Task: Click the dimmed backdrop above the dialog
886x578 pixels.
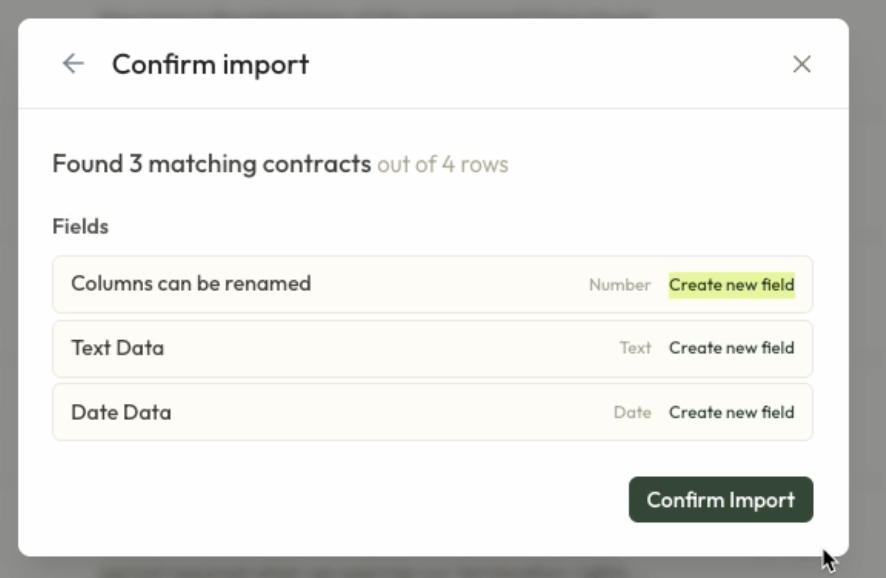Action: coord(440,8)
